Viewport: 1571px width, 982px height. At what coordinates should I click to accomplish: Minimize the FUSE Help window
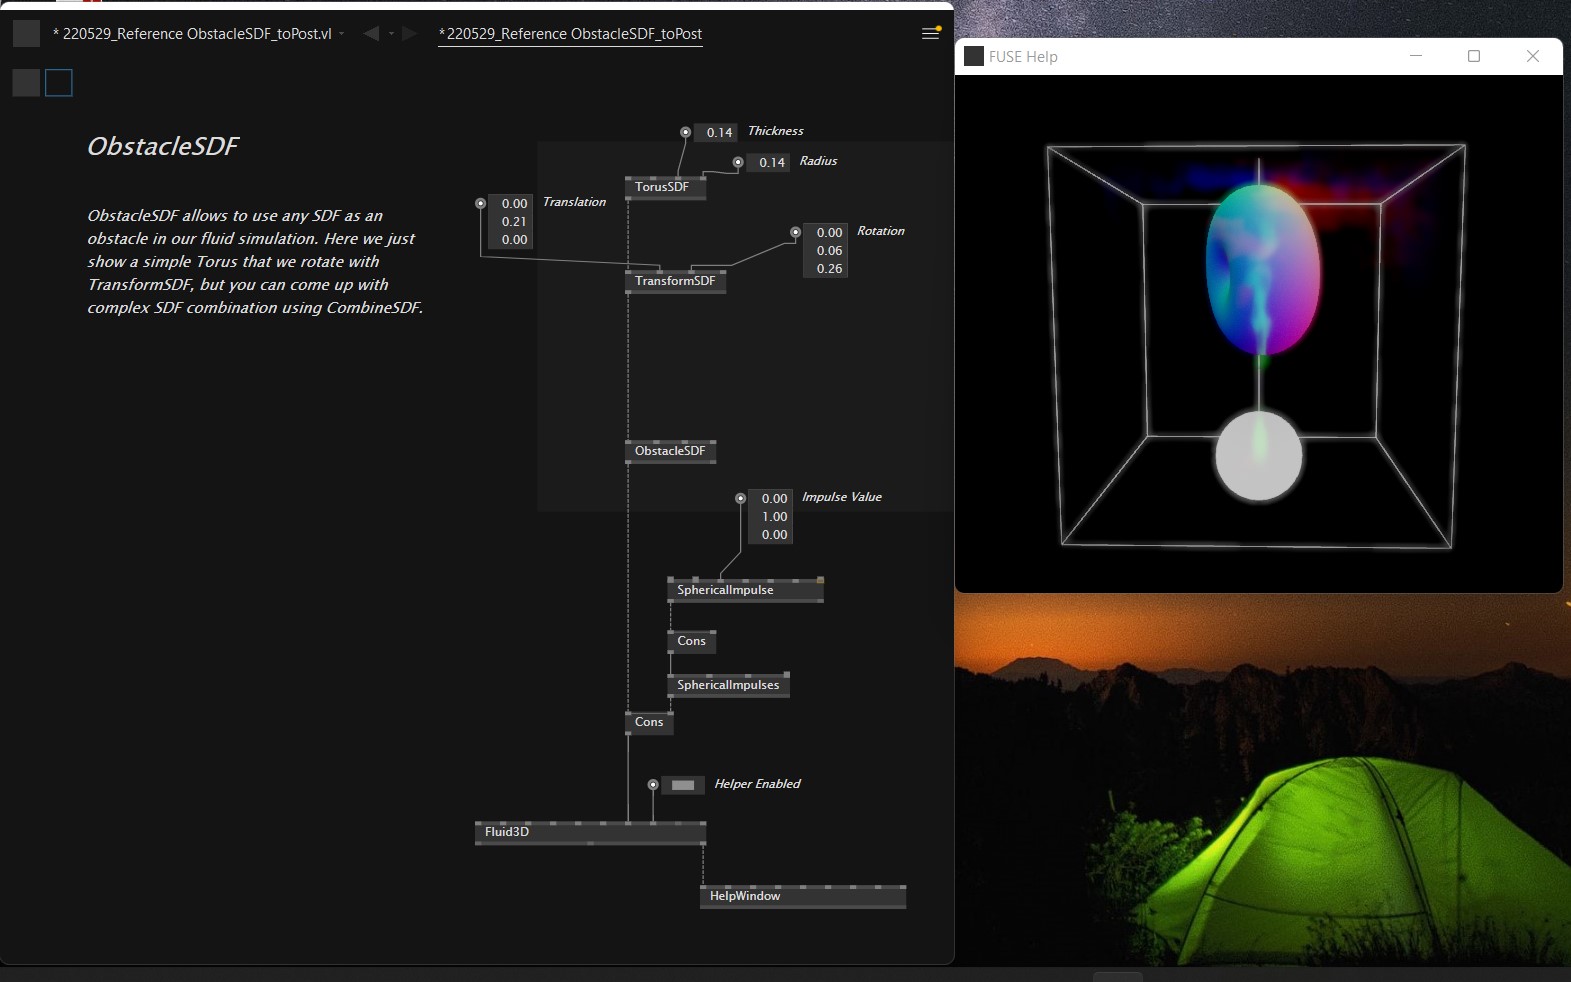[x=1416, y=56]
